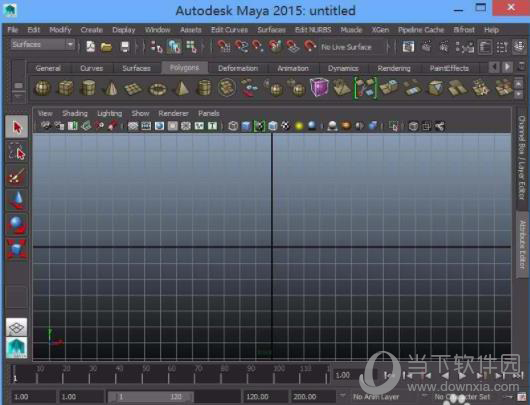Viewport: 530px width, 405px height.
Task: Switch to the Dynamics shelf tab
Action: 343,68
